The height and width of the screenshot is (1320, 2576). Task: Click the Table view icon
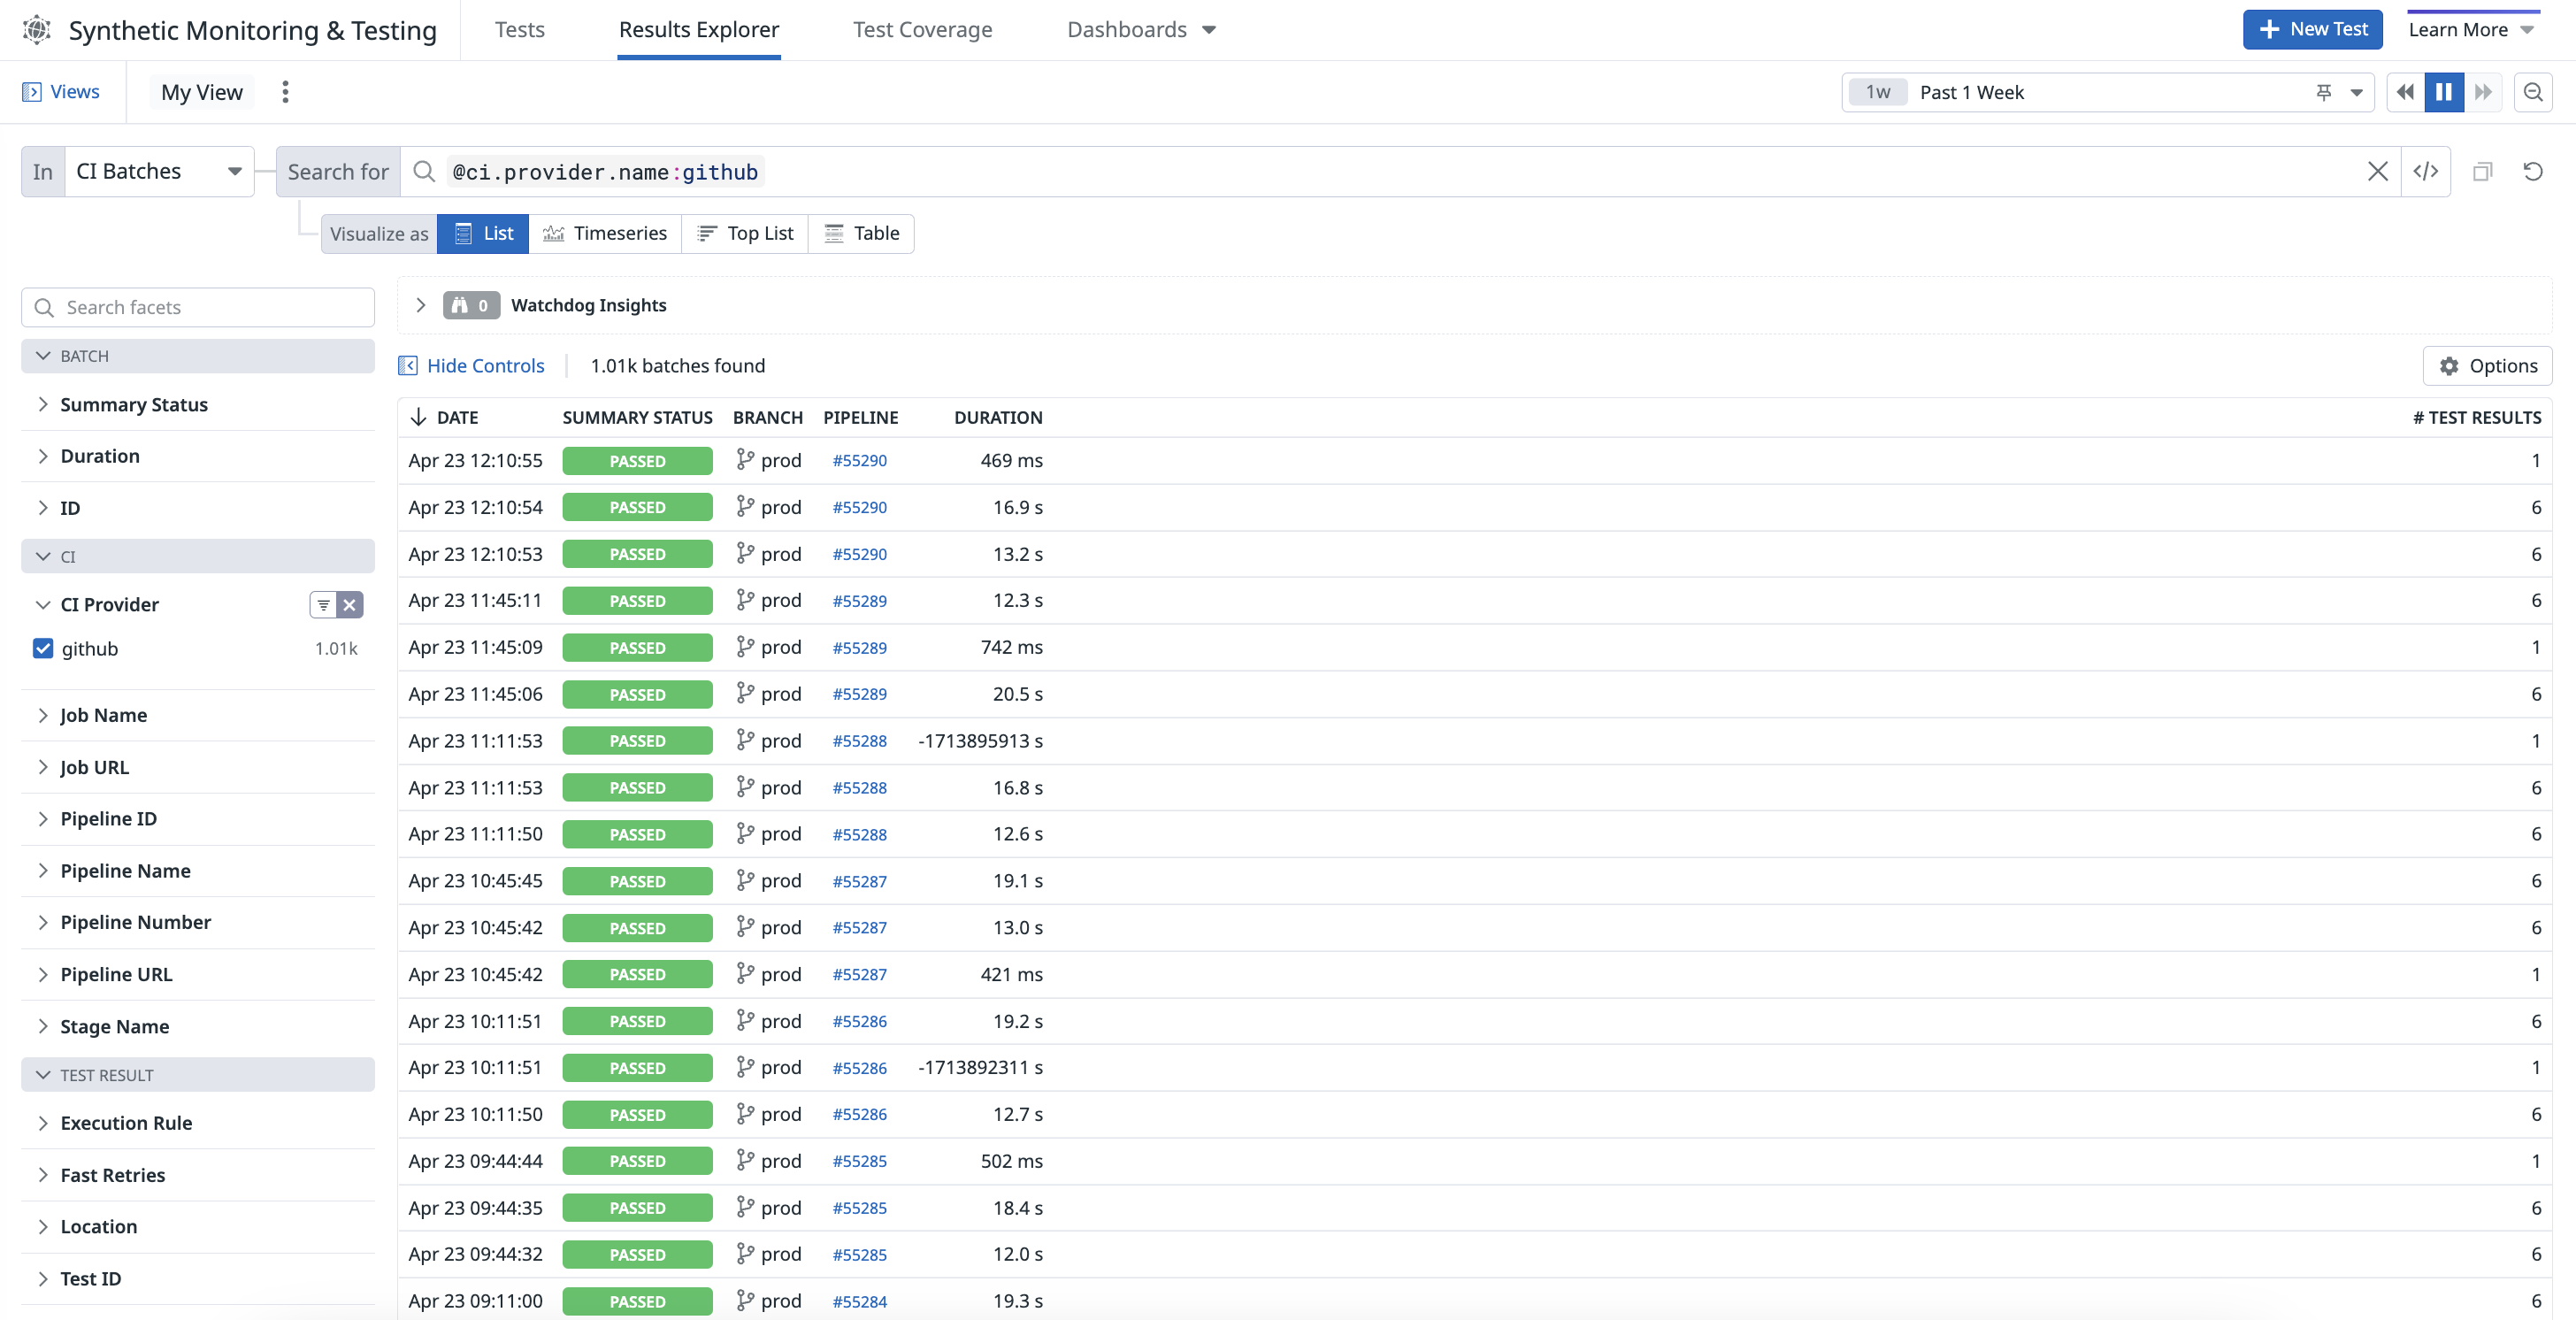(x=833, y=233)
